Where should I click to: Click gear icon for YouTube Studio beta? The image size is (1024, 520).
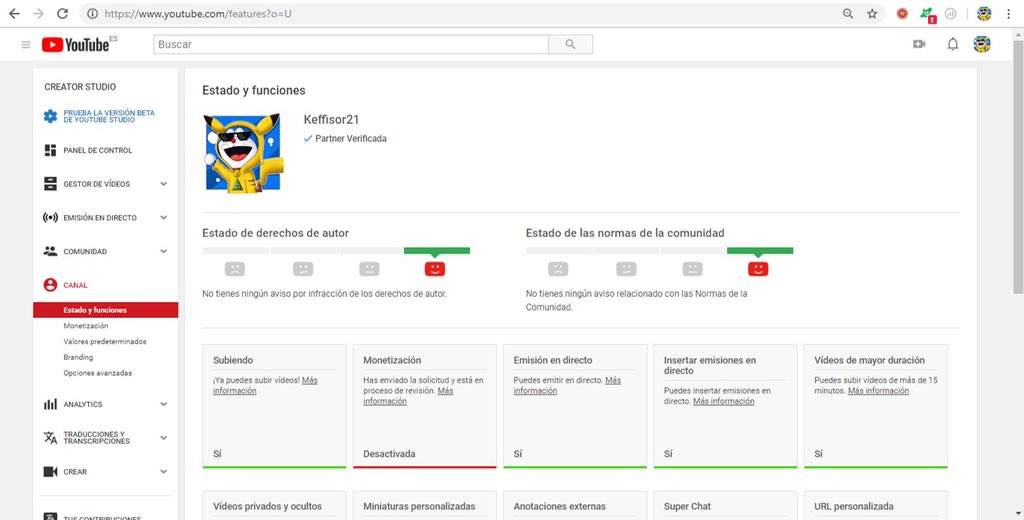pyautogui.click(x=50, y=116)
